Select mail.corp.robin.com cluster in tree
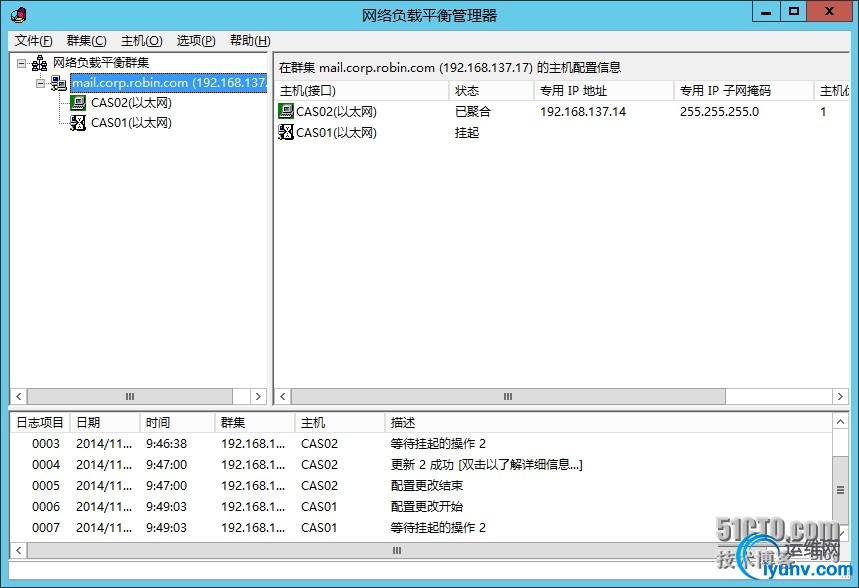 click(169, 83)
